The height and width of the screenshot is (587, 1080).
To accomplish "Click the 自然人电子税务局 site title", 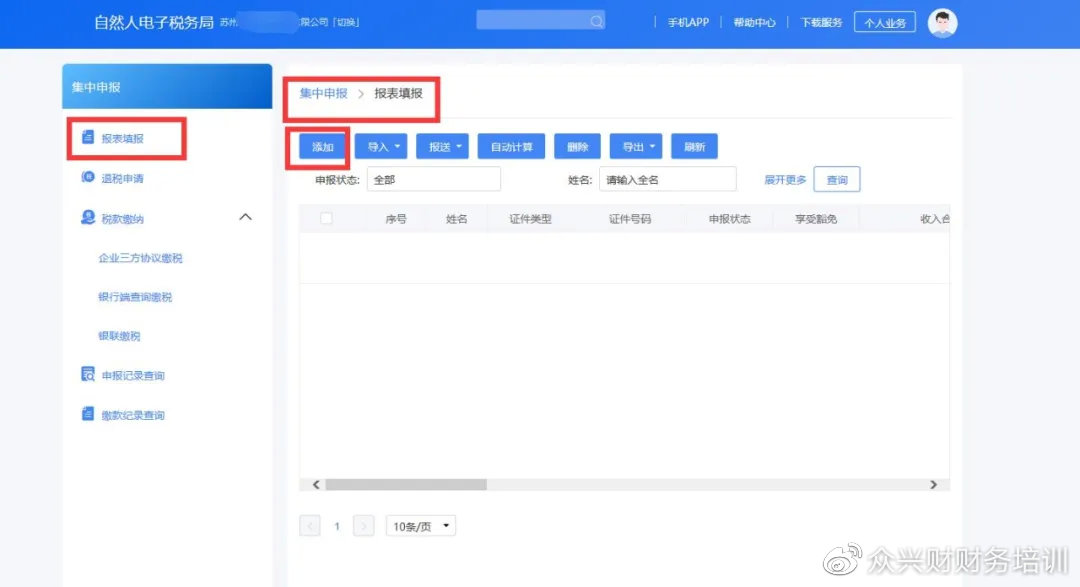I will point(154,22).
